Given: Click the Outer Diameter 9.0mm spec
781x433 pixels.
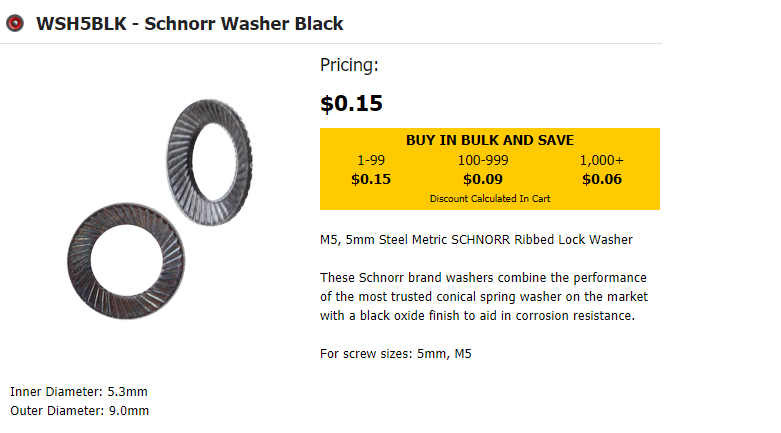Looking at the screenshot, I should [x=79, y=411].
